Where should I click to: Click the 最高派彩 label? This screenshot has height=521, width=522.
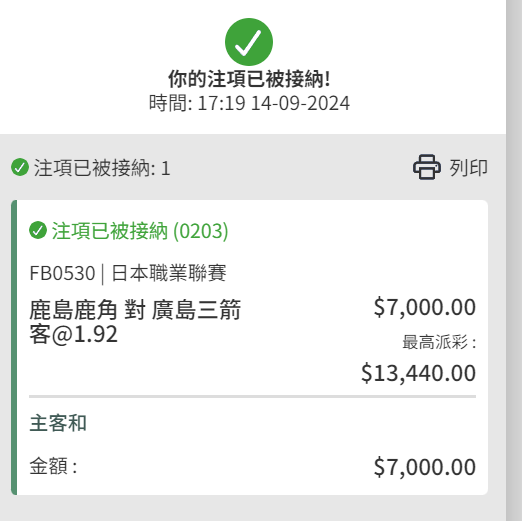[x=439, y=342]
